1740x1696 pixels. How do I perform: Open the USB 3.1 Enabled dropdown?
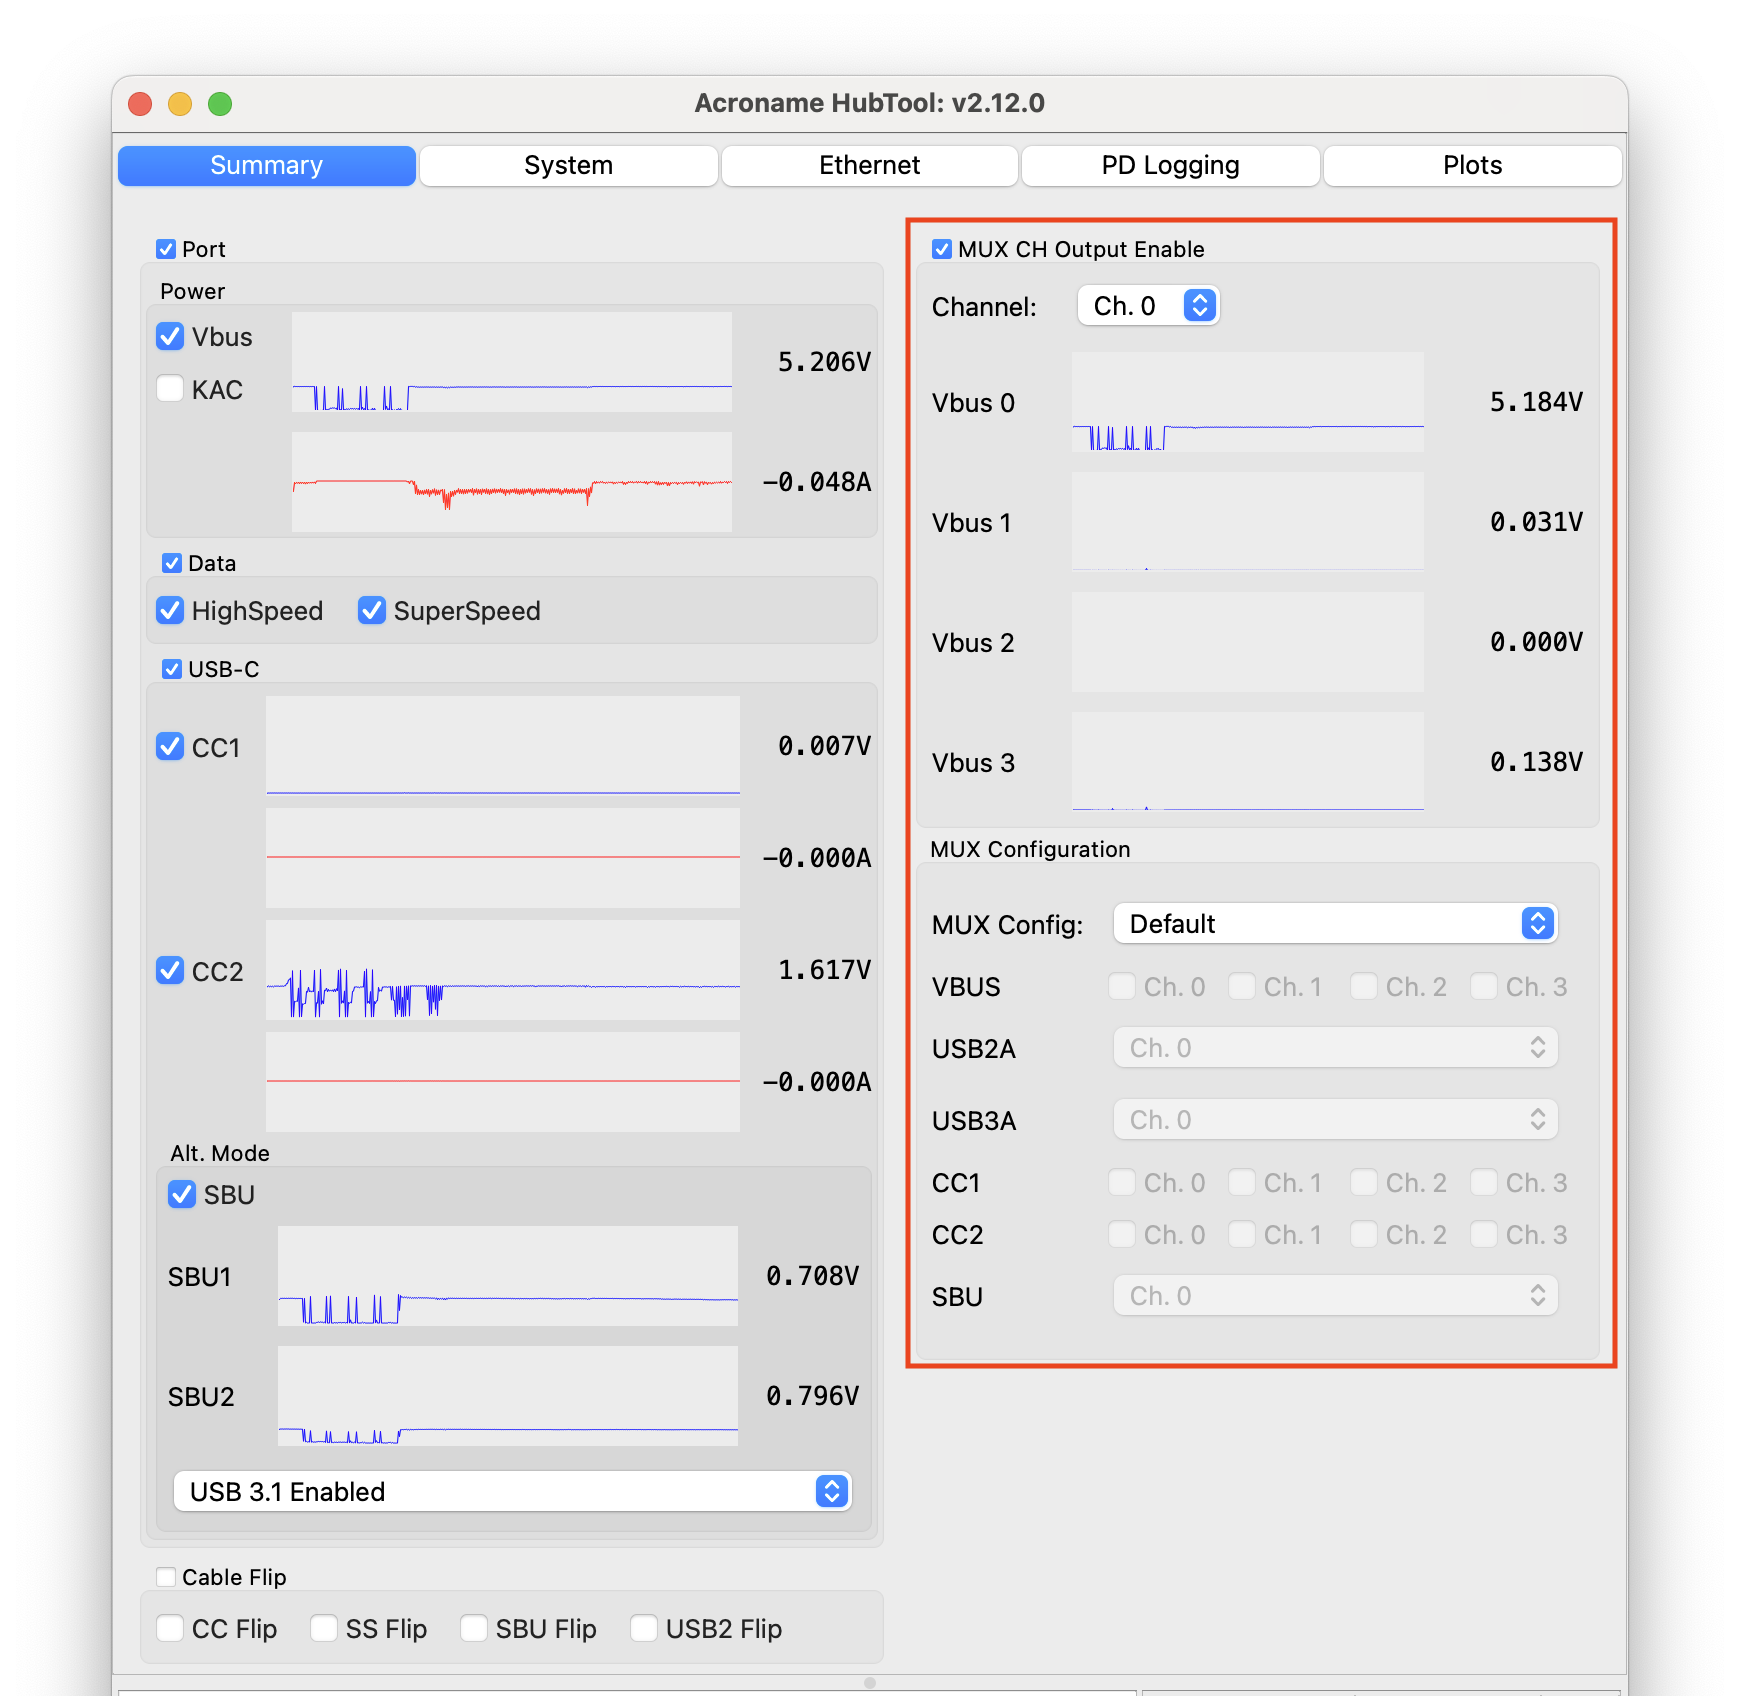pyautogui.click(x=512, y=1492)
